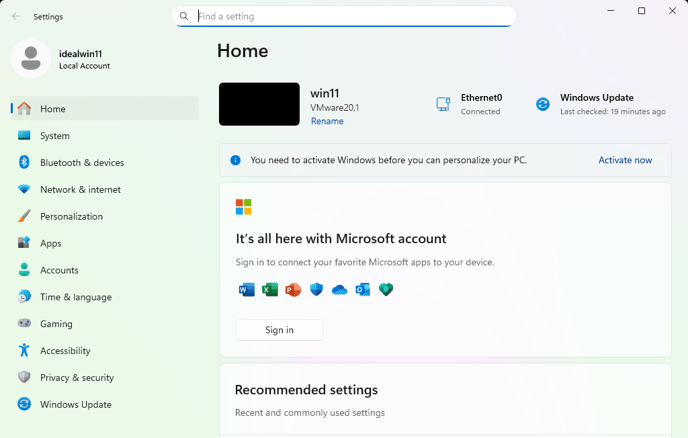Click the Family Safety heart icon

(x=386, y=290)
